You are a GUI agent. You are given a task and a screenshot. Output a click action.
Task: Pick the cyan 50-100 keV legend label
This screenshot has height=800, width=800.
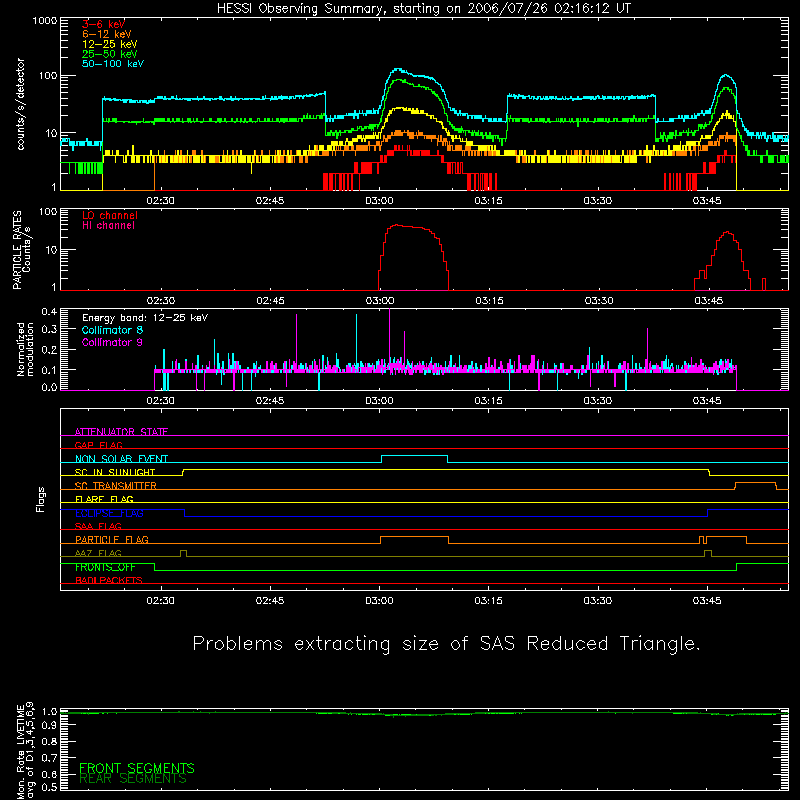coord(113,63)
